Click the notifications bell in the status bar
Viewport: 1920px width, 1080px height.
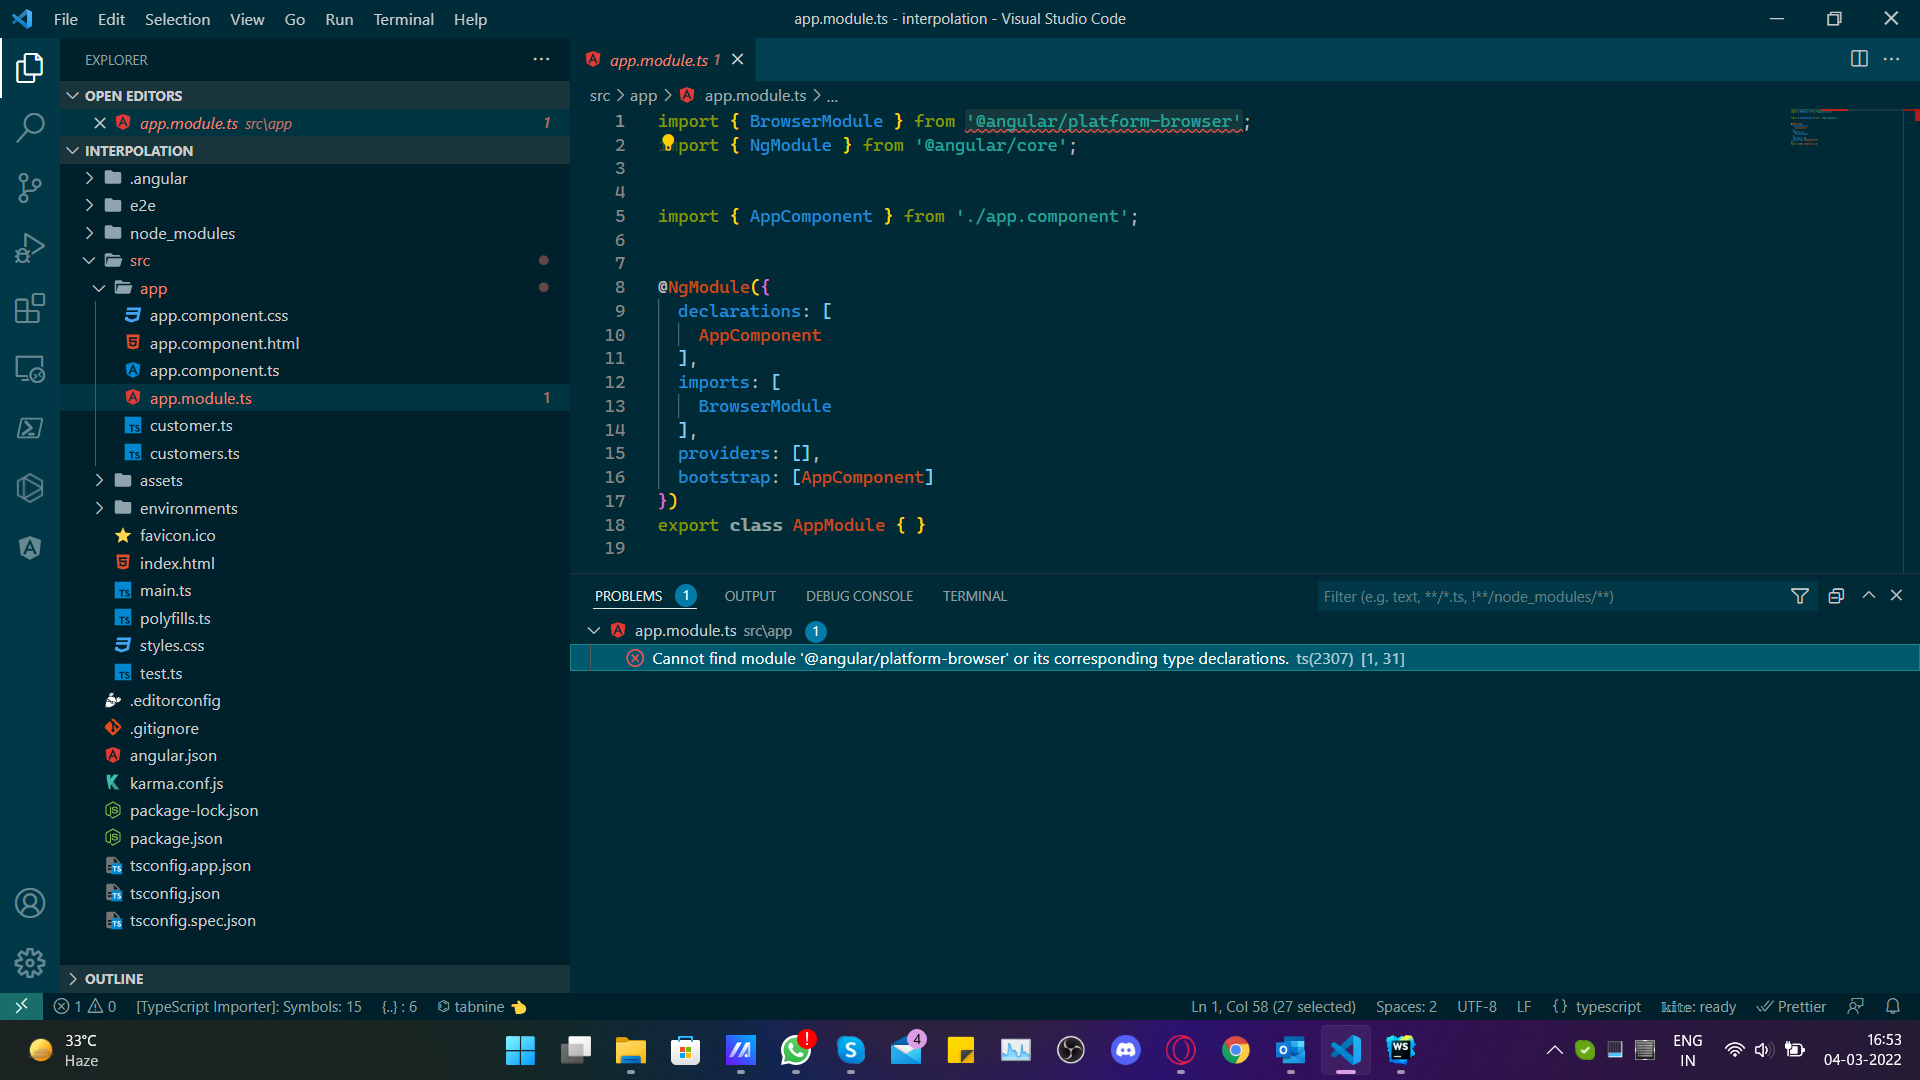[1894, 1006]
